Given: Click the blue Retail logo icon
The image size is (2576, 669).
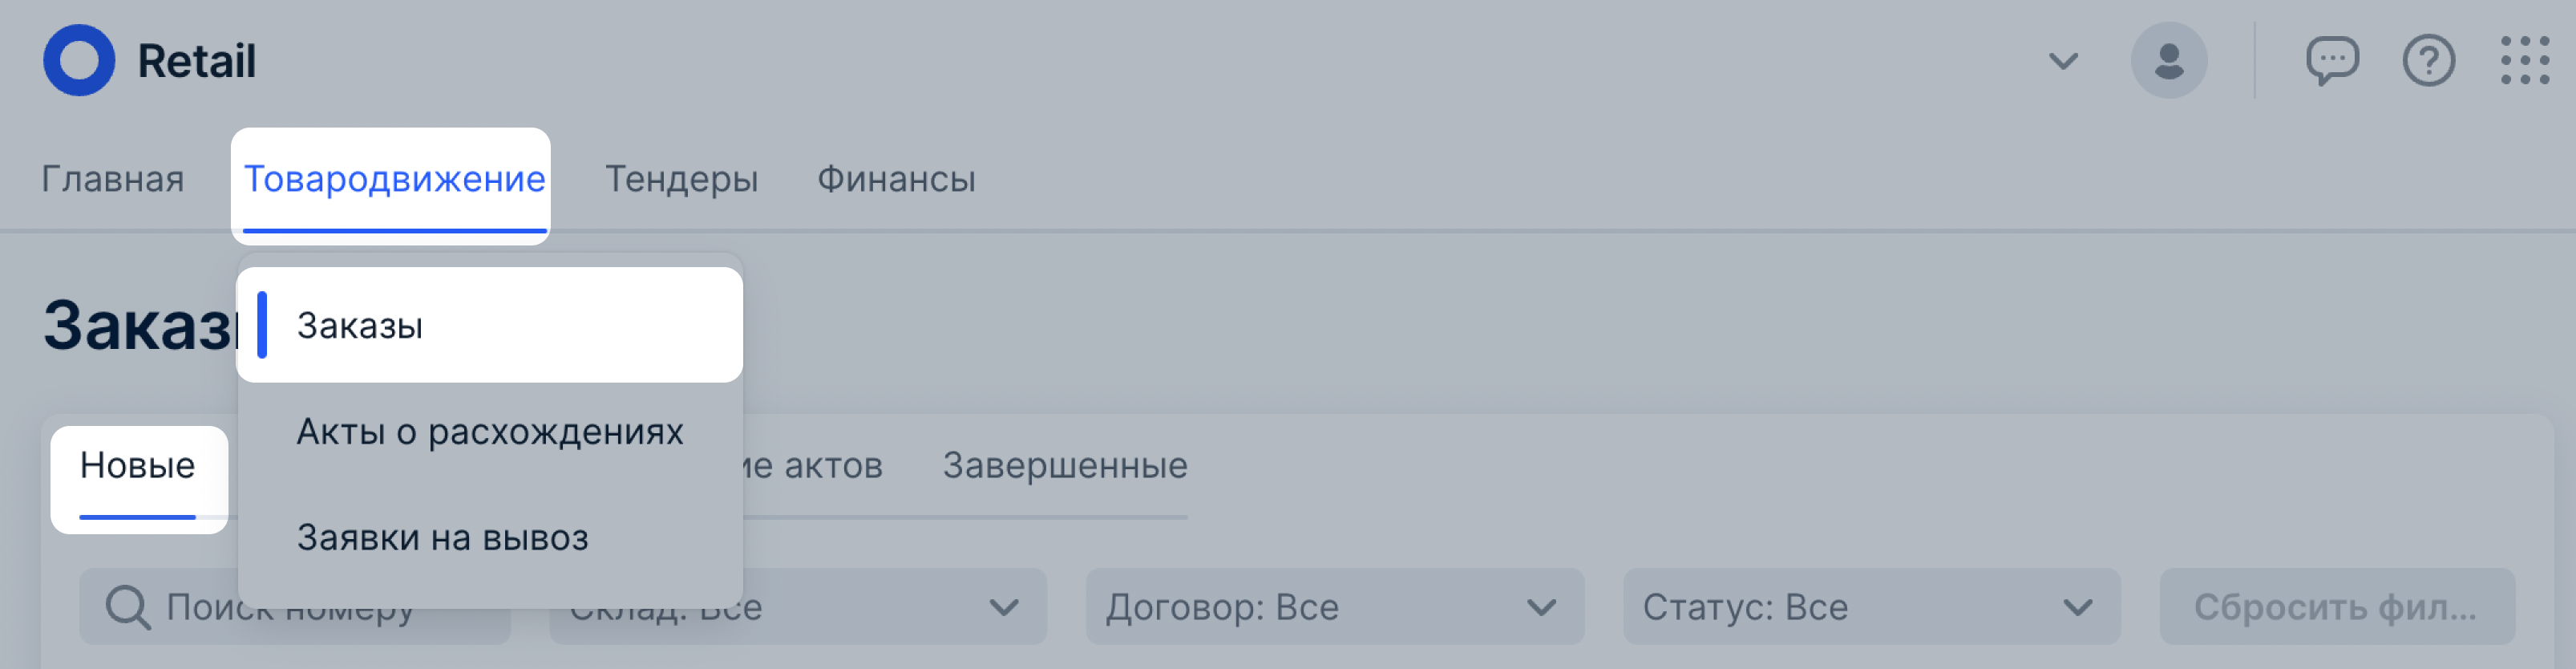Looking at the screenshot, I should pos(79,60).
